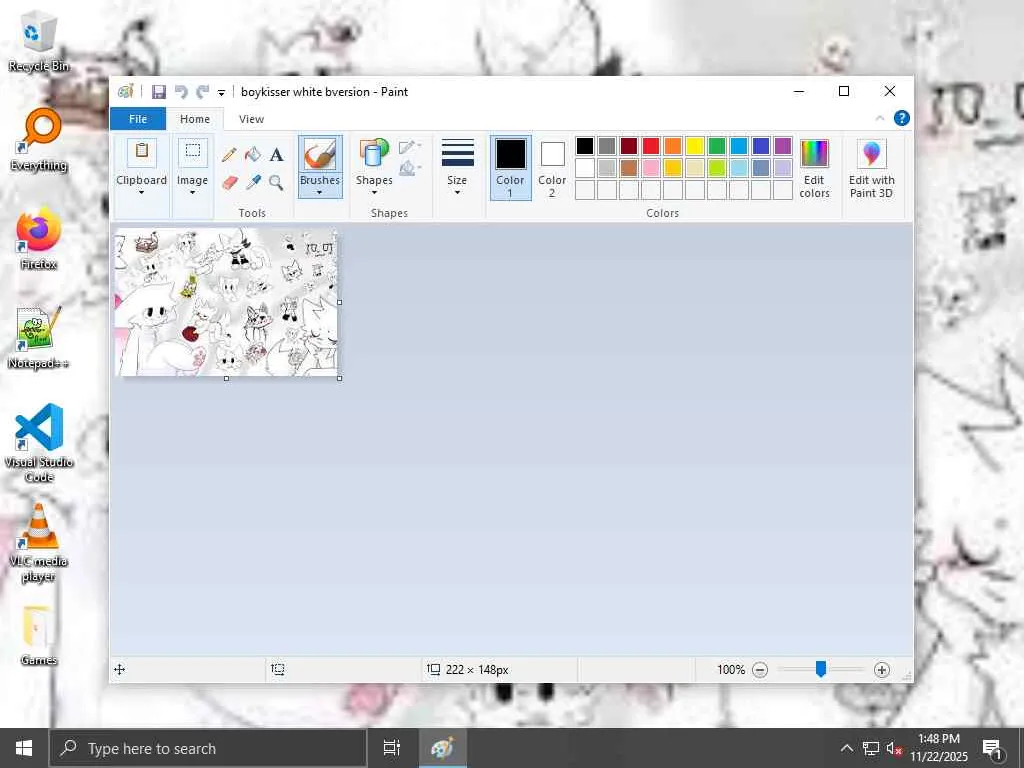This screenshot has height=768, width=1024.
Task: Expand the Image dropdown arrow
Action: [193, 193]
